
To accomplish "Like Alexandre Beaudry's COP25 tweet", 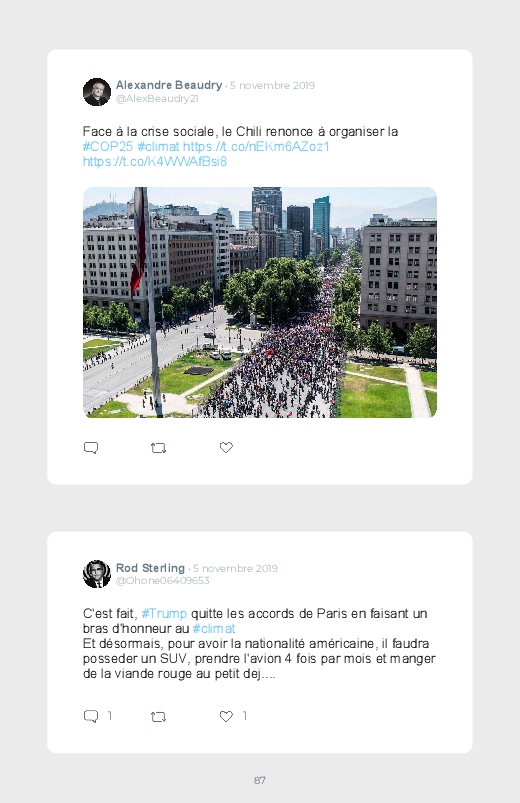I will point(226,447).
